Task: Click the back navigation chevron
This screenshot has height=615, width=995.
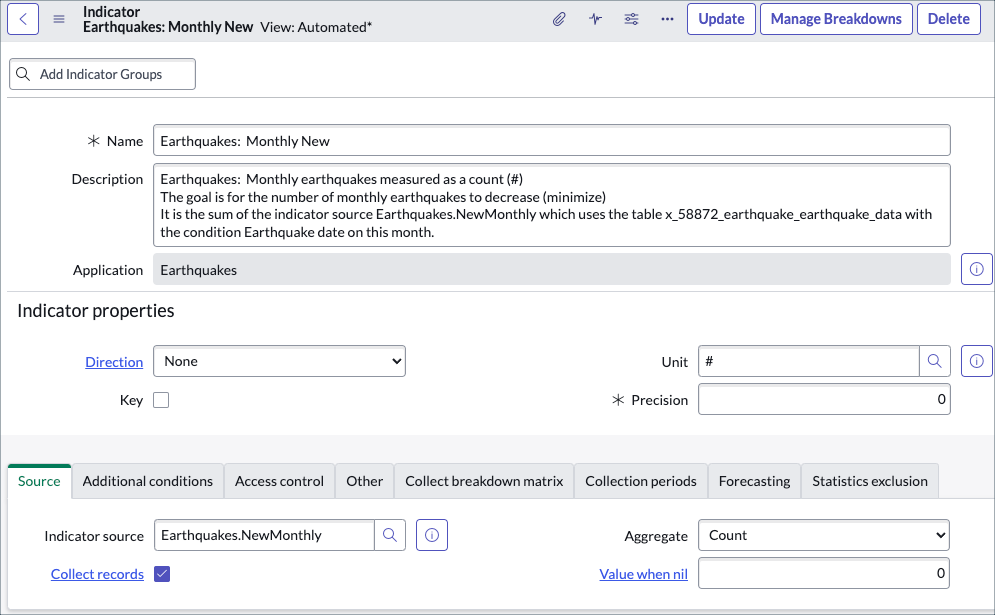Action: 22,19
